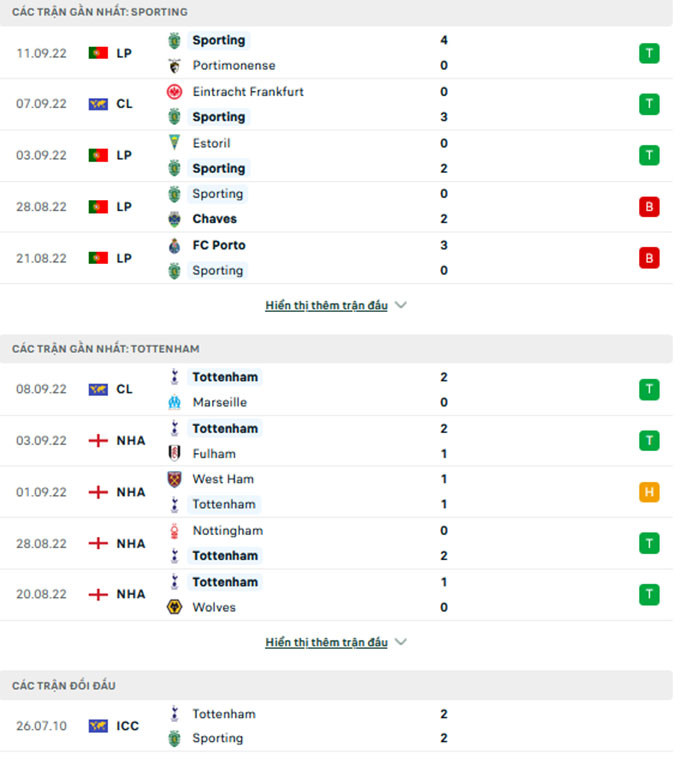Click green T badge for Sporting vs Portimonense
680x759 pixels.
tap(649, 53)
